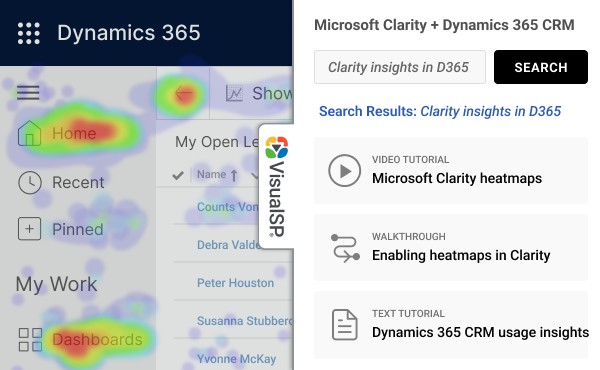
Task: Click the walkthrough path icon
Action: 345,248
